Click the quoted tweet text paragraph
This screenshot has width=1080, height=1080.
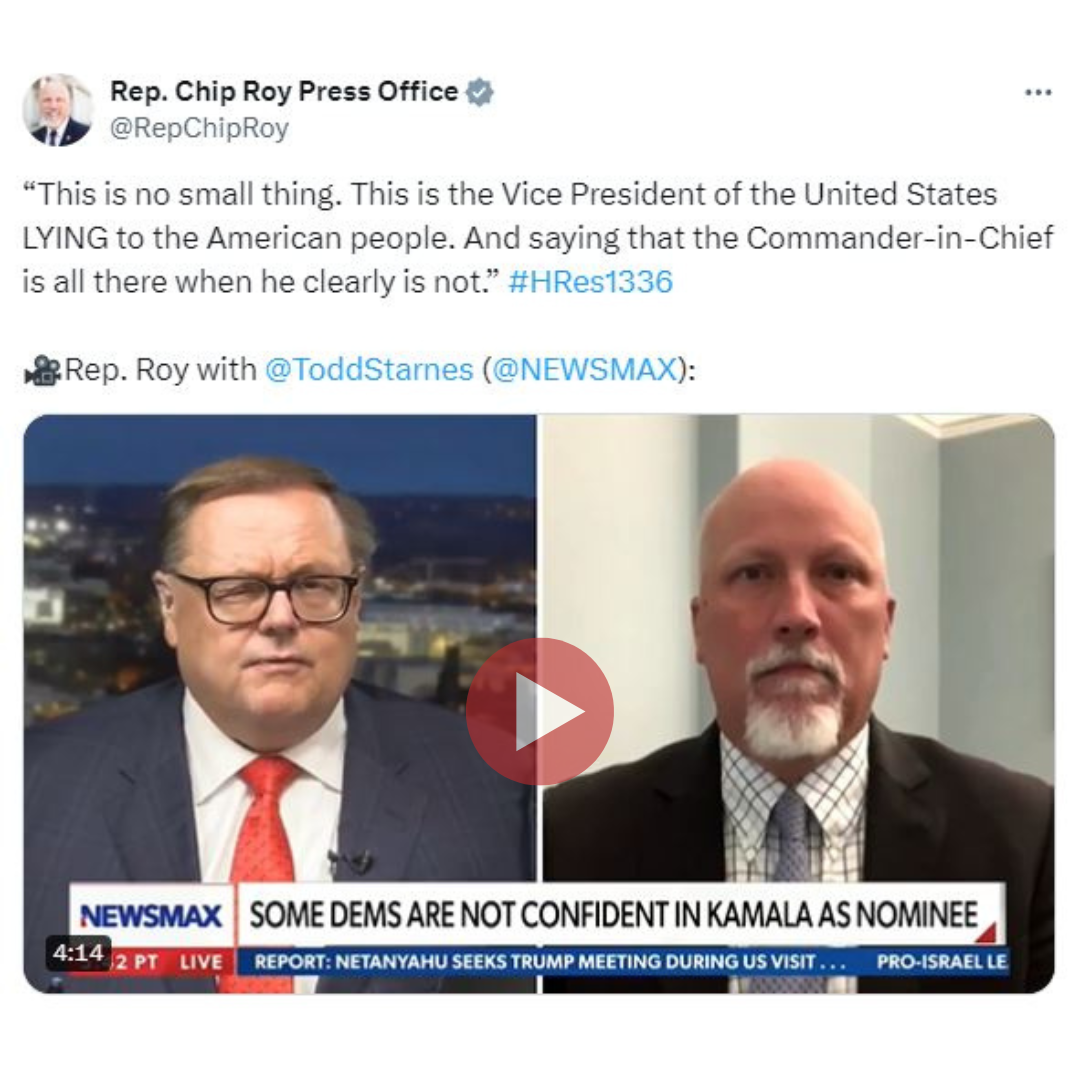[538, 238]
